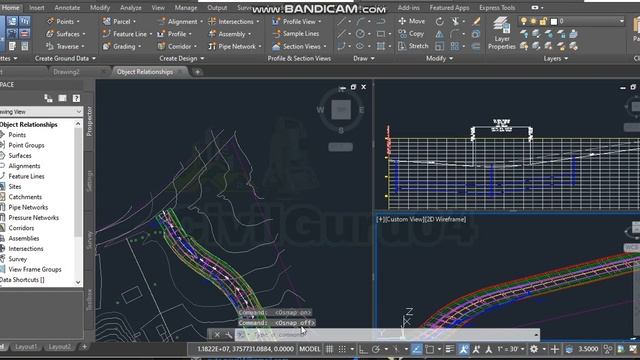
Task: Open Layer Properties manager
Action: (x=502, y=33)
